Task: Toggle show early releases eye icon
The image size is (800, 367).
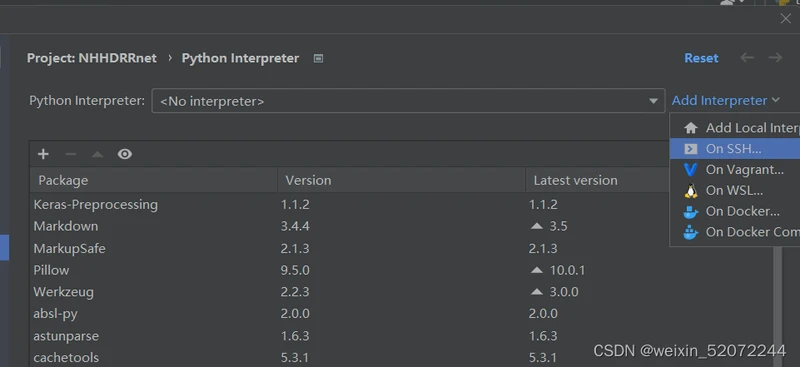Action: 125,154
